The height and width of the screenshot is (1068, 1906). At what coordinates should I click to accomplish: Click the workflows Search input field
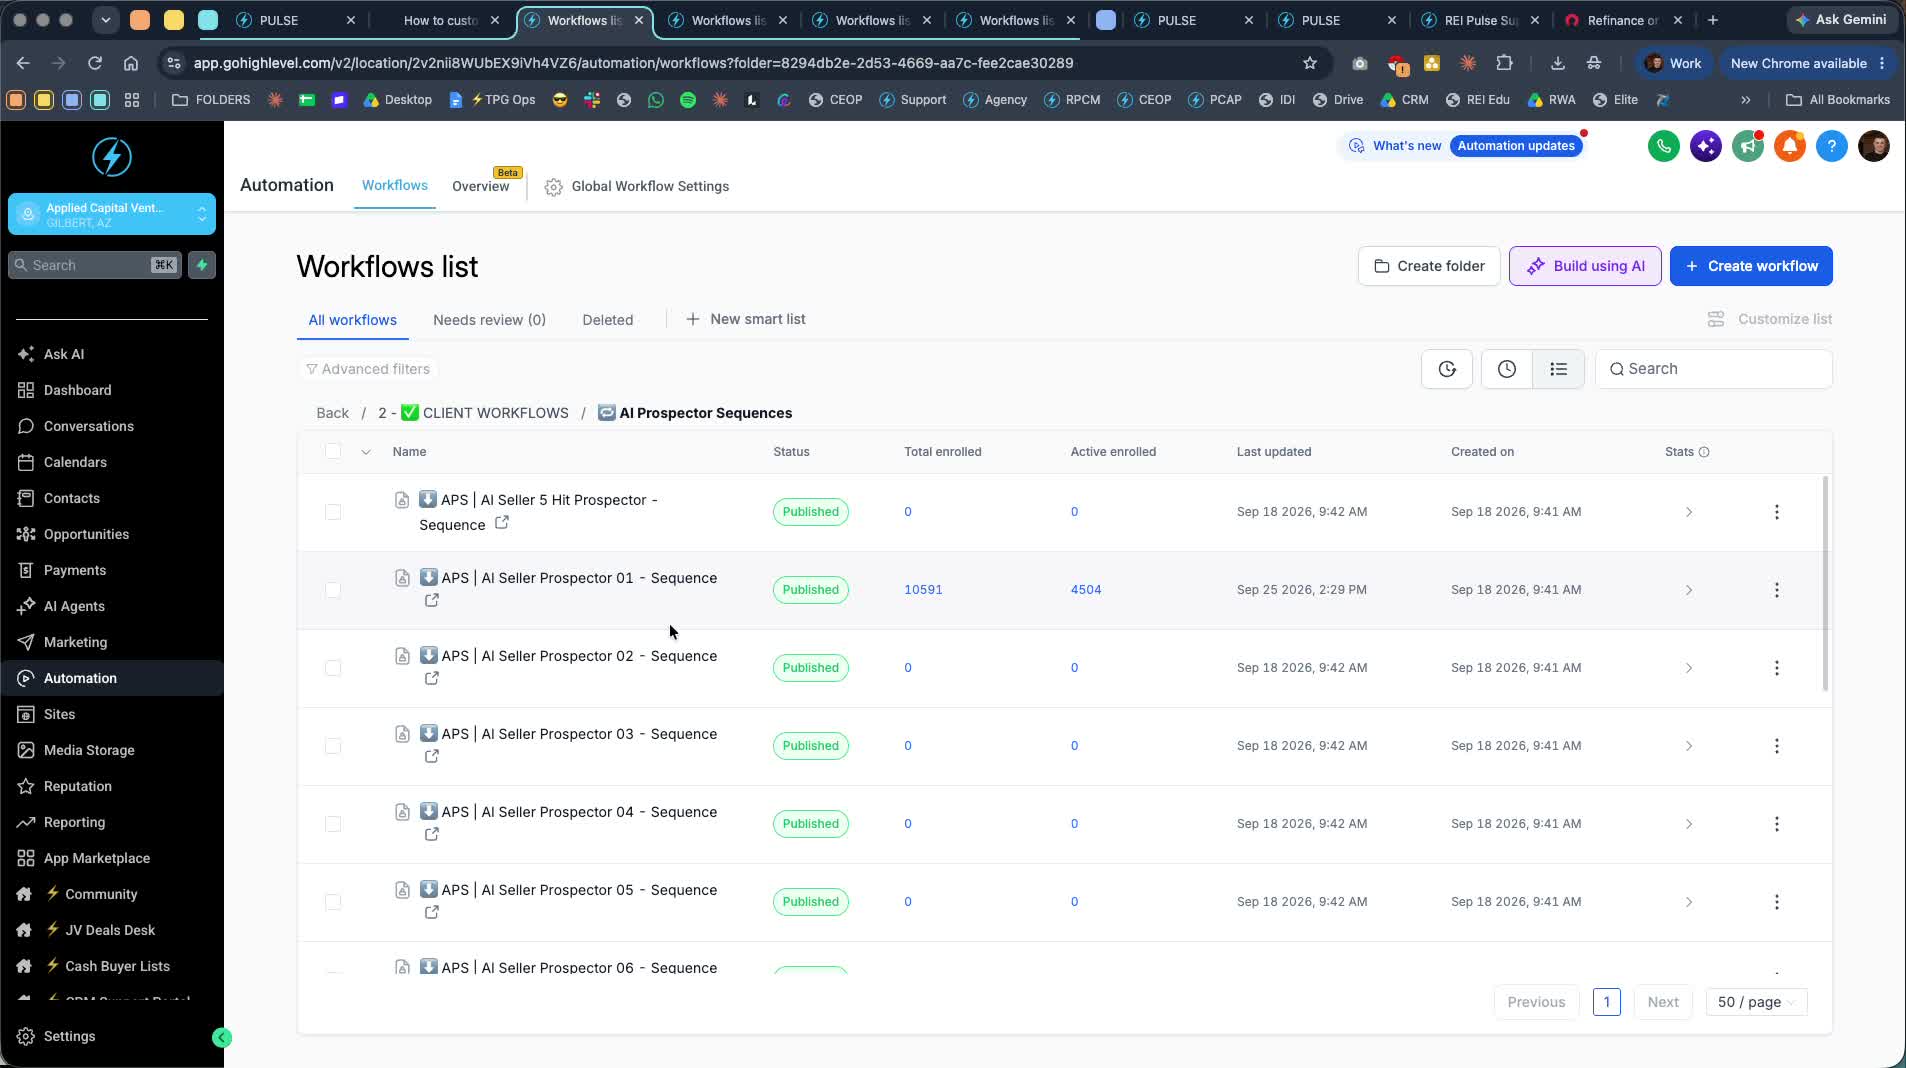pyautogui.click(x=1714, y=369)
